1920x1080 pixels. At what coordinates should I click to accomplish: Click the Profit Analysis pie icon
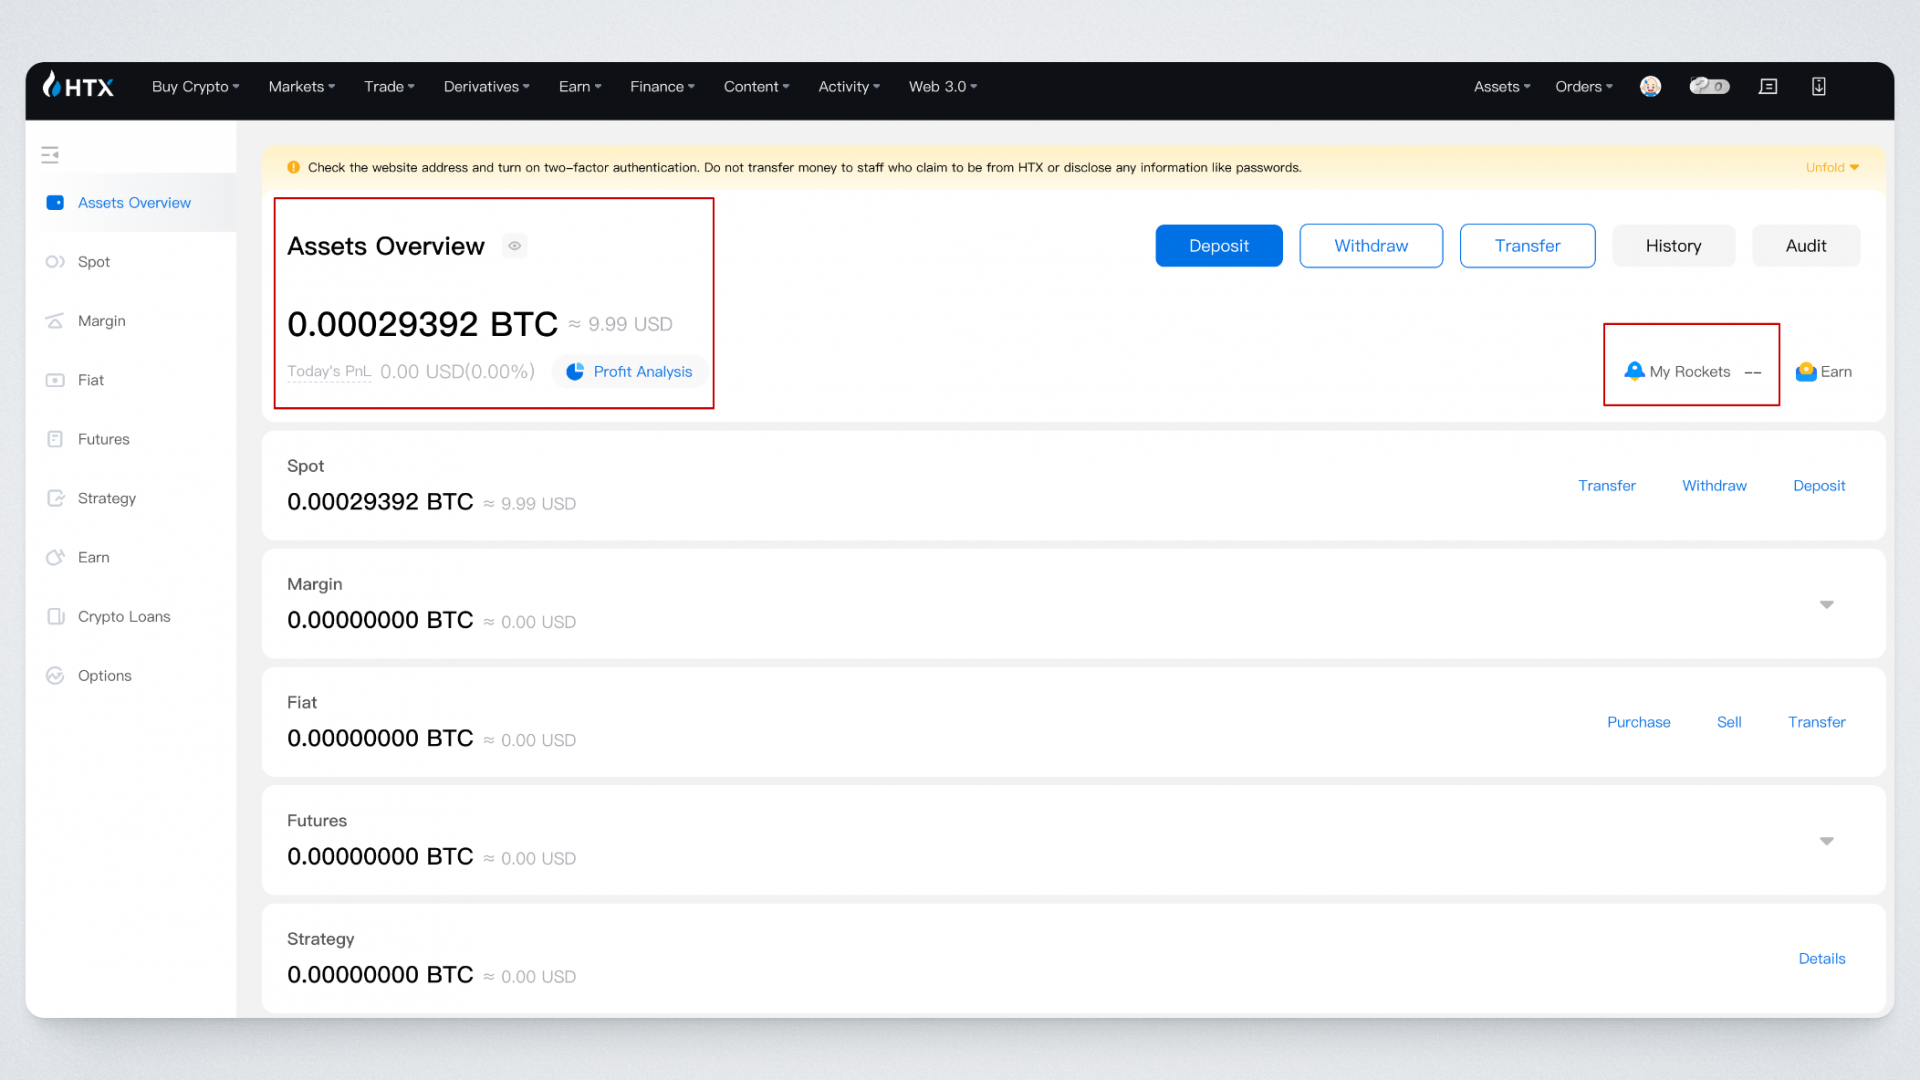[x=575, y=372]
